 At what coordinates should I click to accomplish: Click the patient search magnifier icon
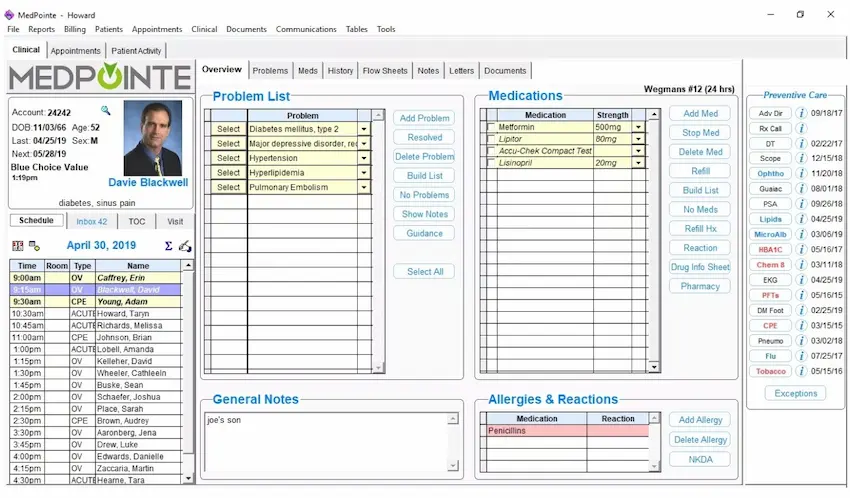point(106,111)
